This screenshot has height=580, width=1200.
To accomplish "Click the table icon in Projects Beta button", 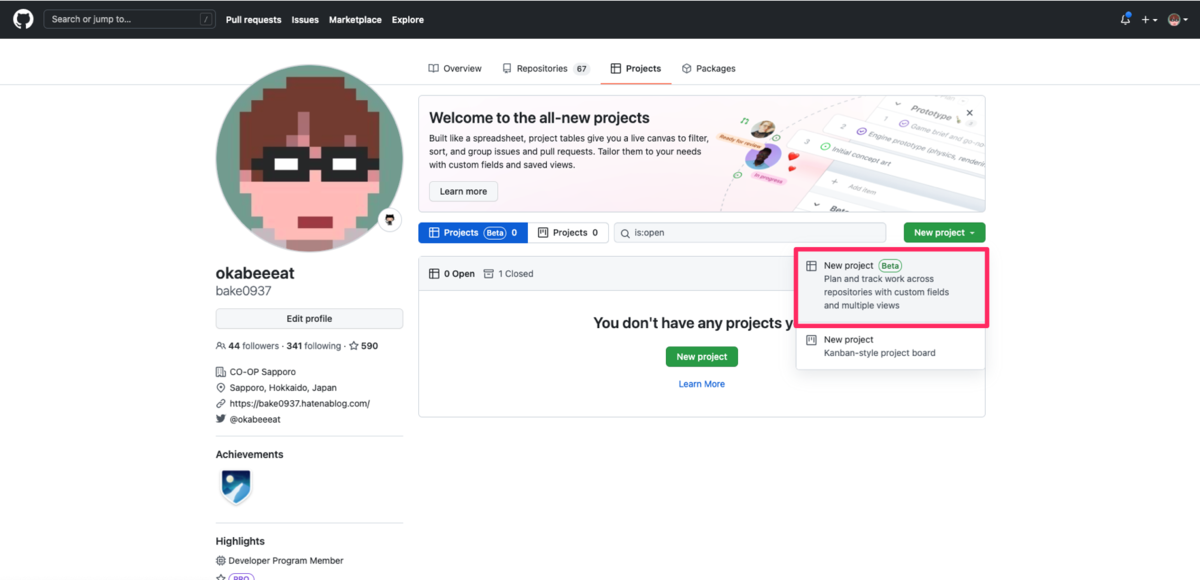I will [434, 232].
